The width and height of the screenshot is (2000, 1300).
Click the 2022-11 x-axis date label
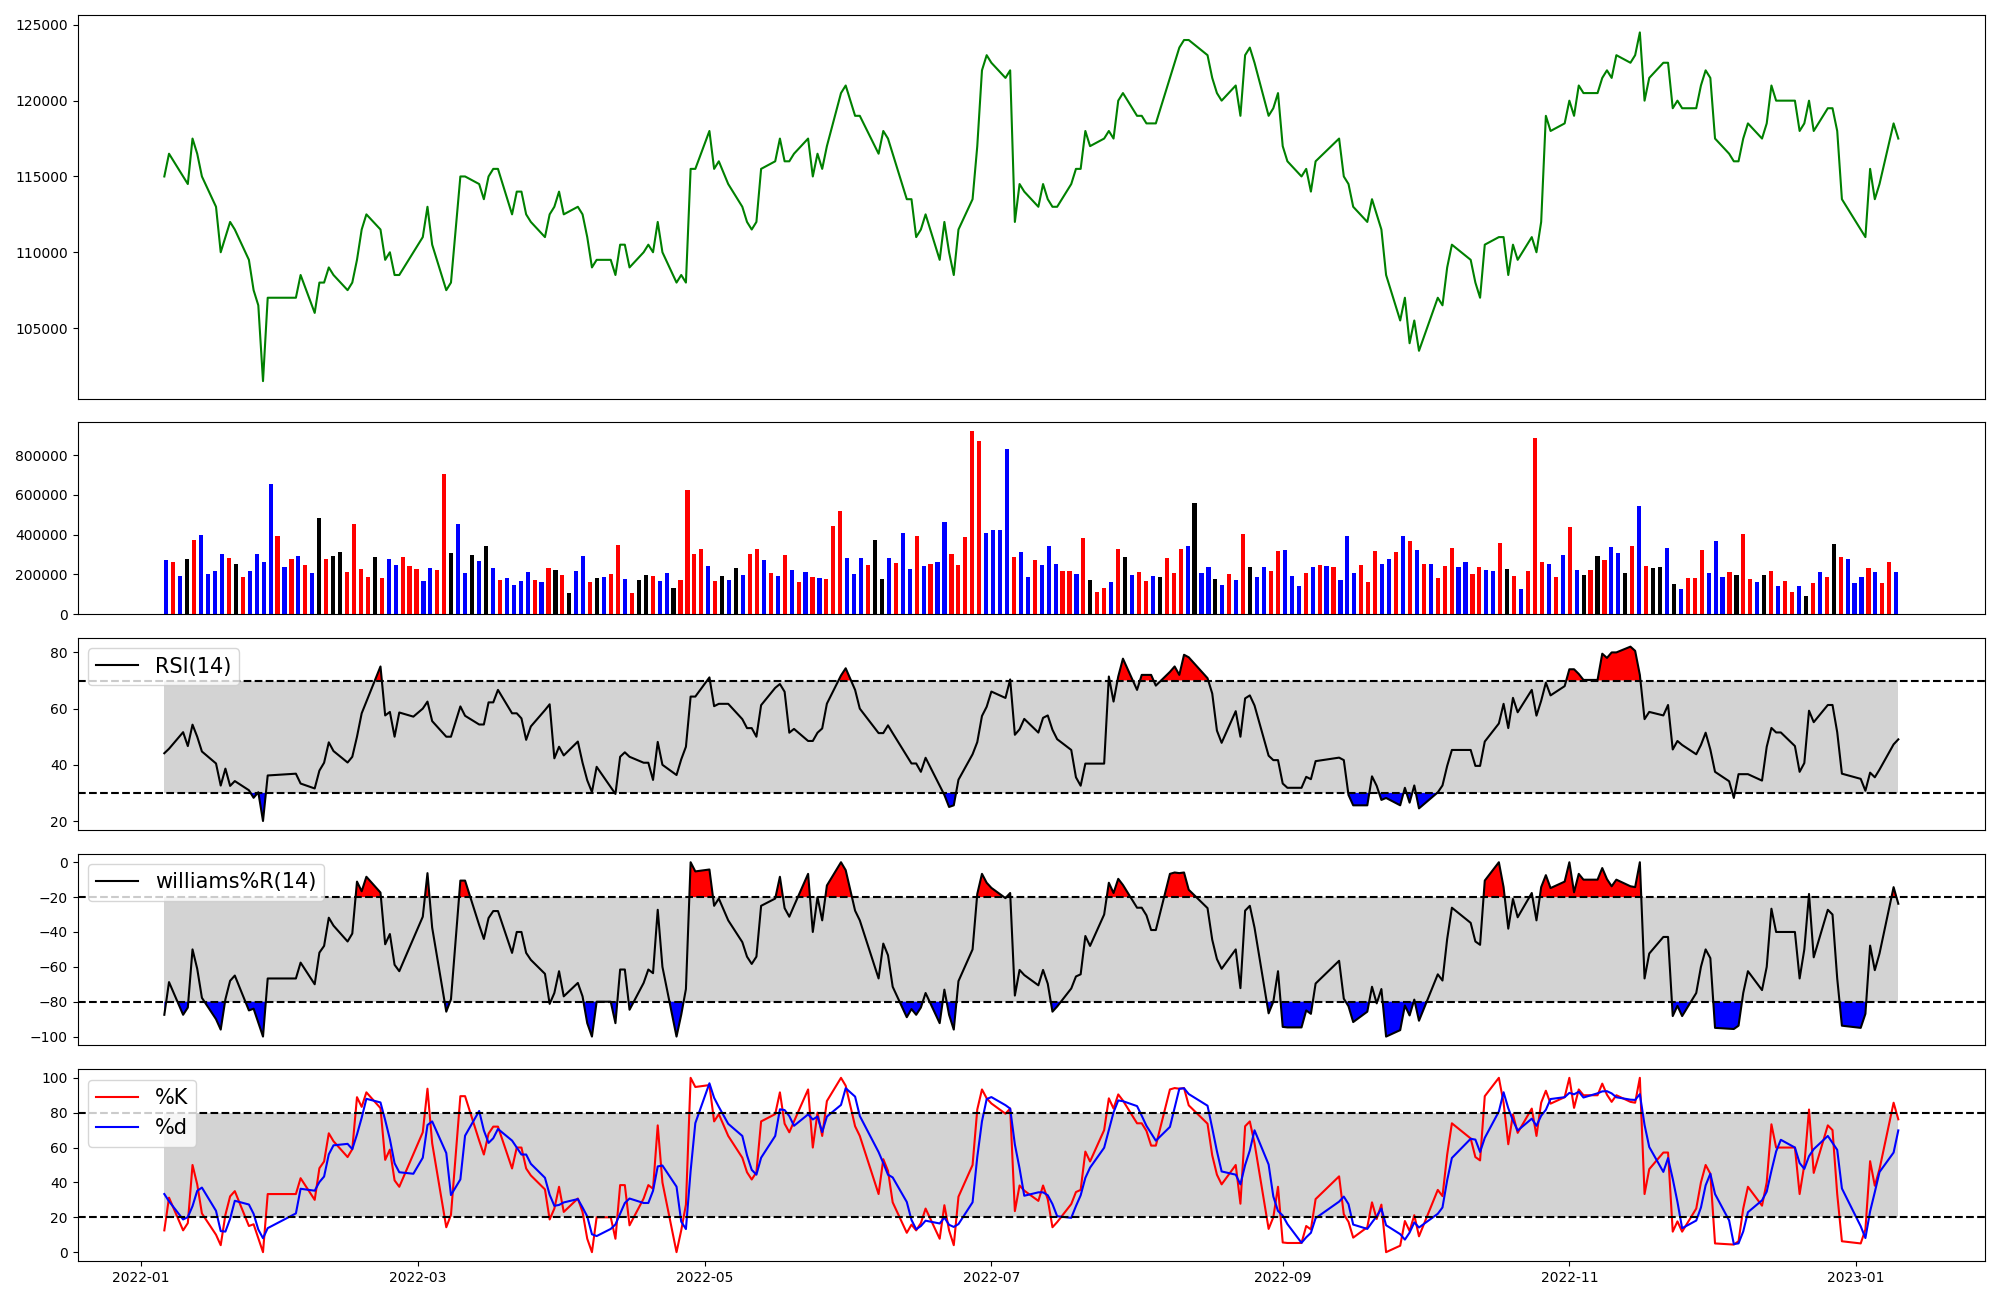click(1568, 1277)
